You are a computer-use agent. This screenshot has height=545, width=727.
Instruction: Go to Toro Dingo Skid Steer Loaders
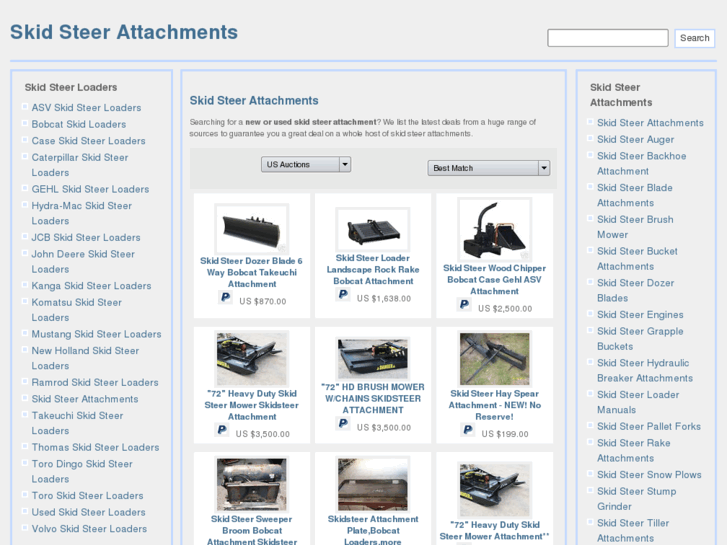coord(82,471)
